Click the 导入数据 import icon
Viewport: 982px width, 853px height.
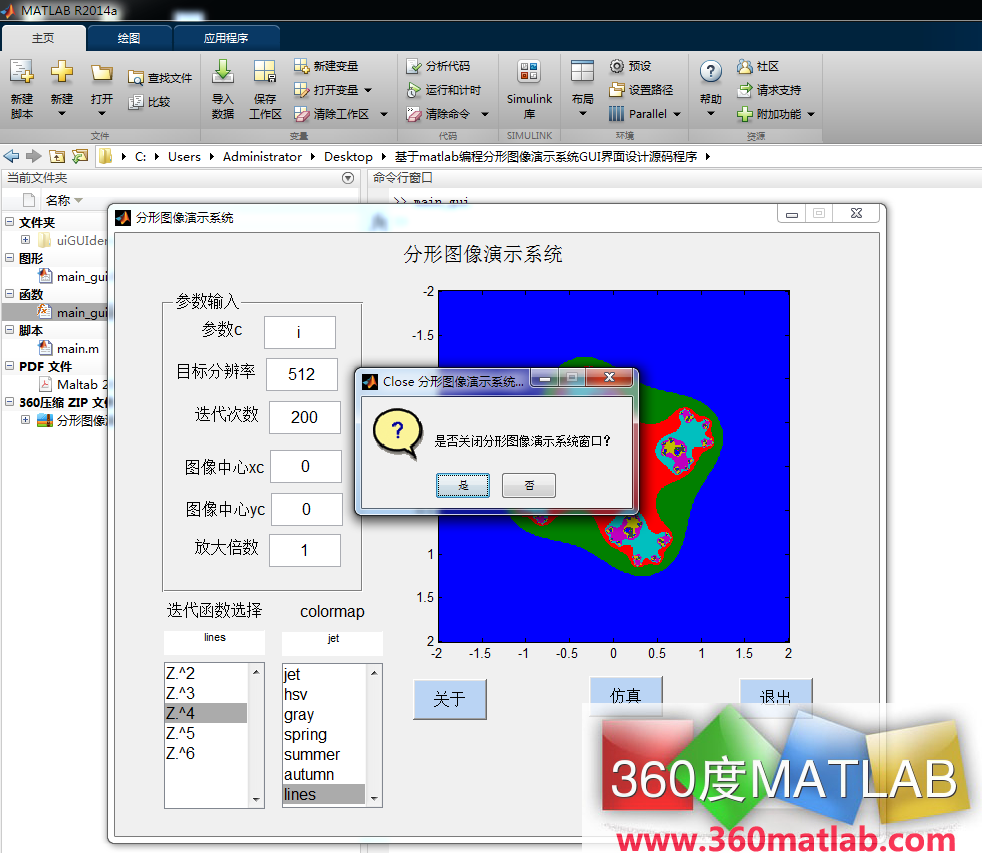(x=225, y=88)
